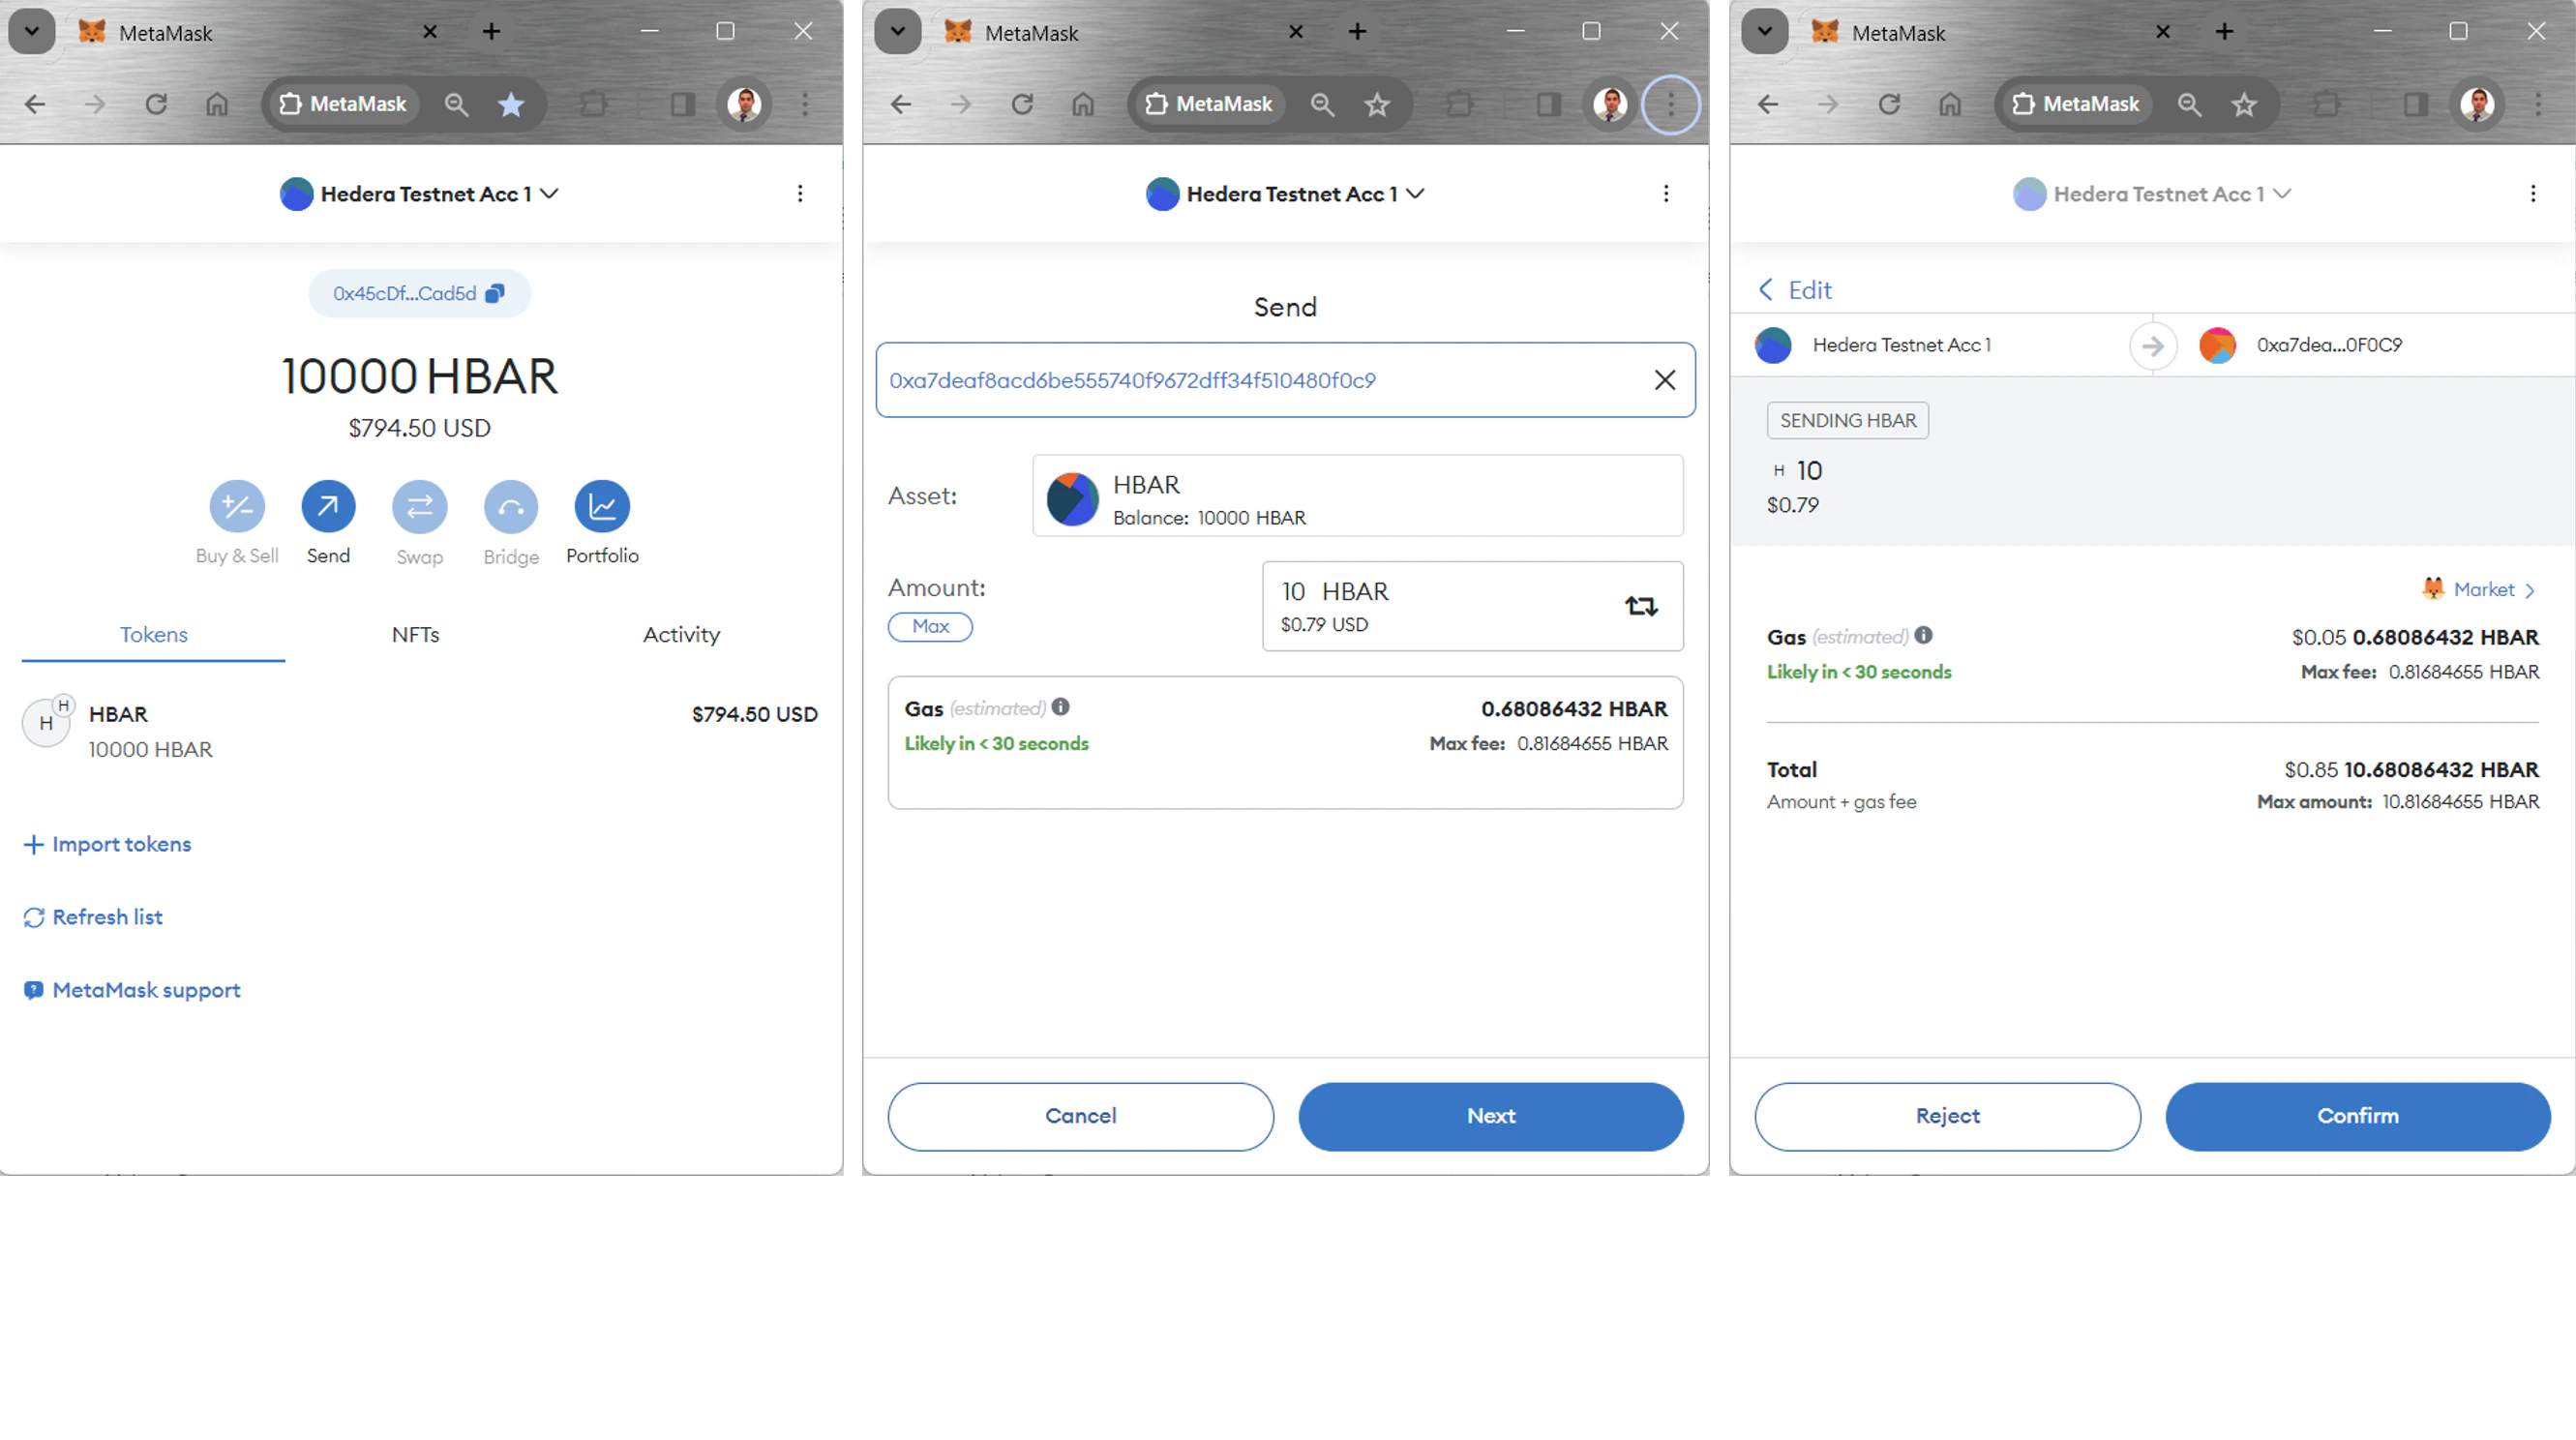Click the Max amount button
Viewport: 2576px width, 1440px height.
click(930, 626)
